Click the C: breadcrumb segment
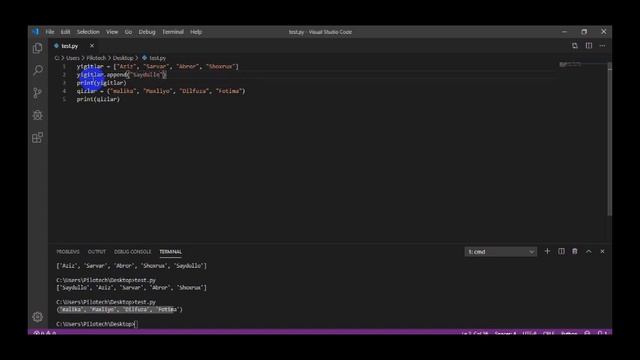Screen dimensions: 640x360 coord(57,58)
